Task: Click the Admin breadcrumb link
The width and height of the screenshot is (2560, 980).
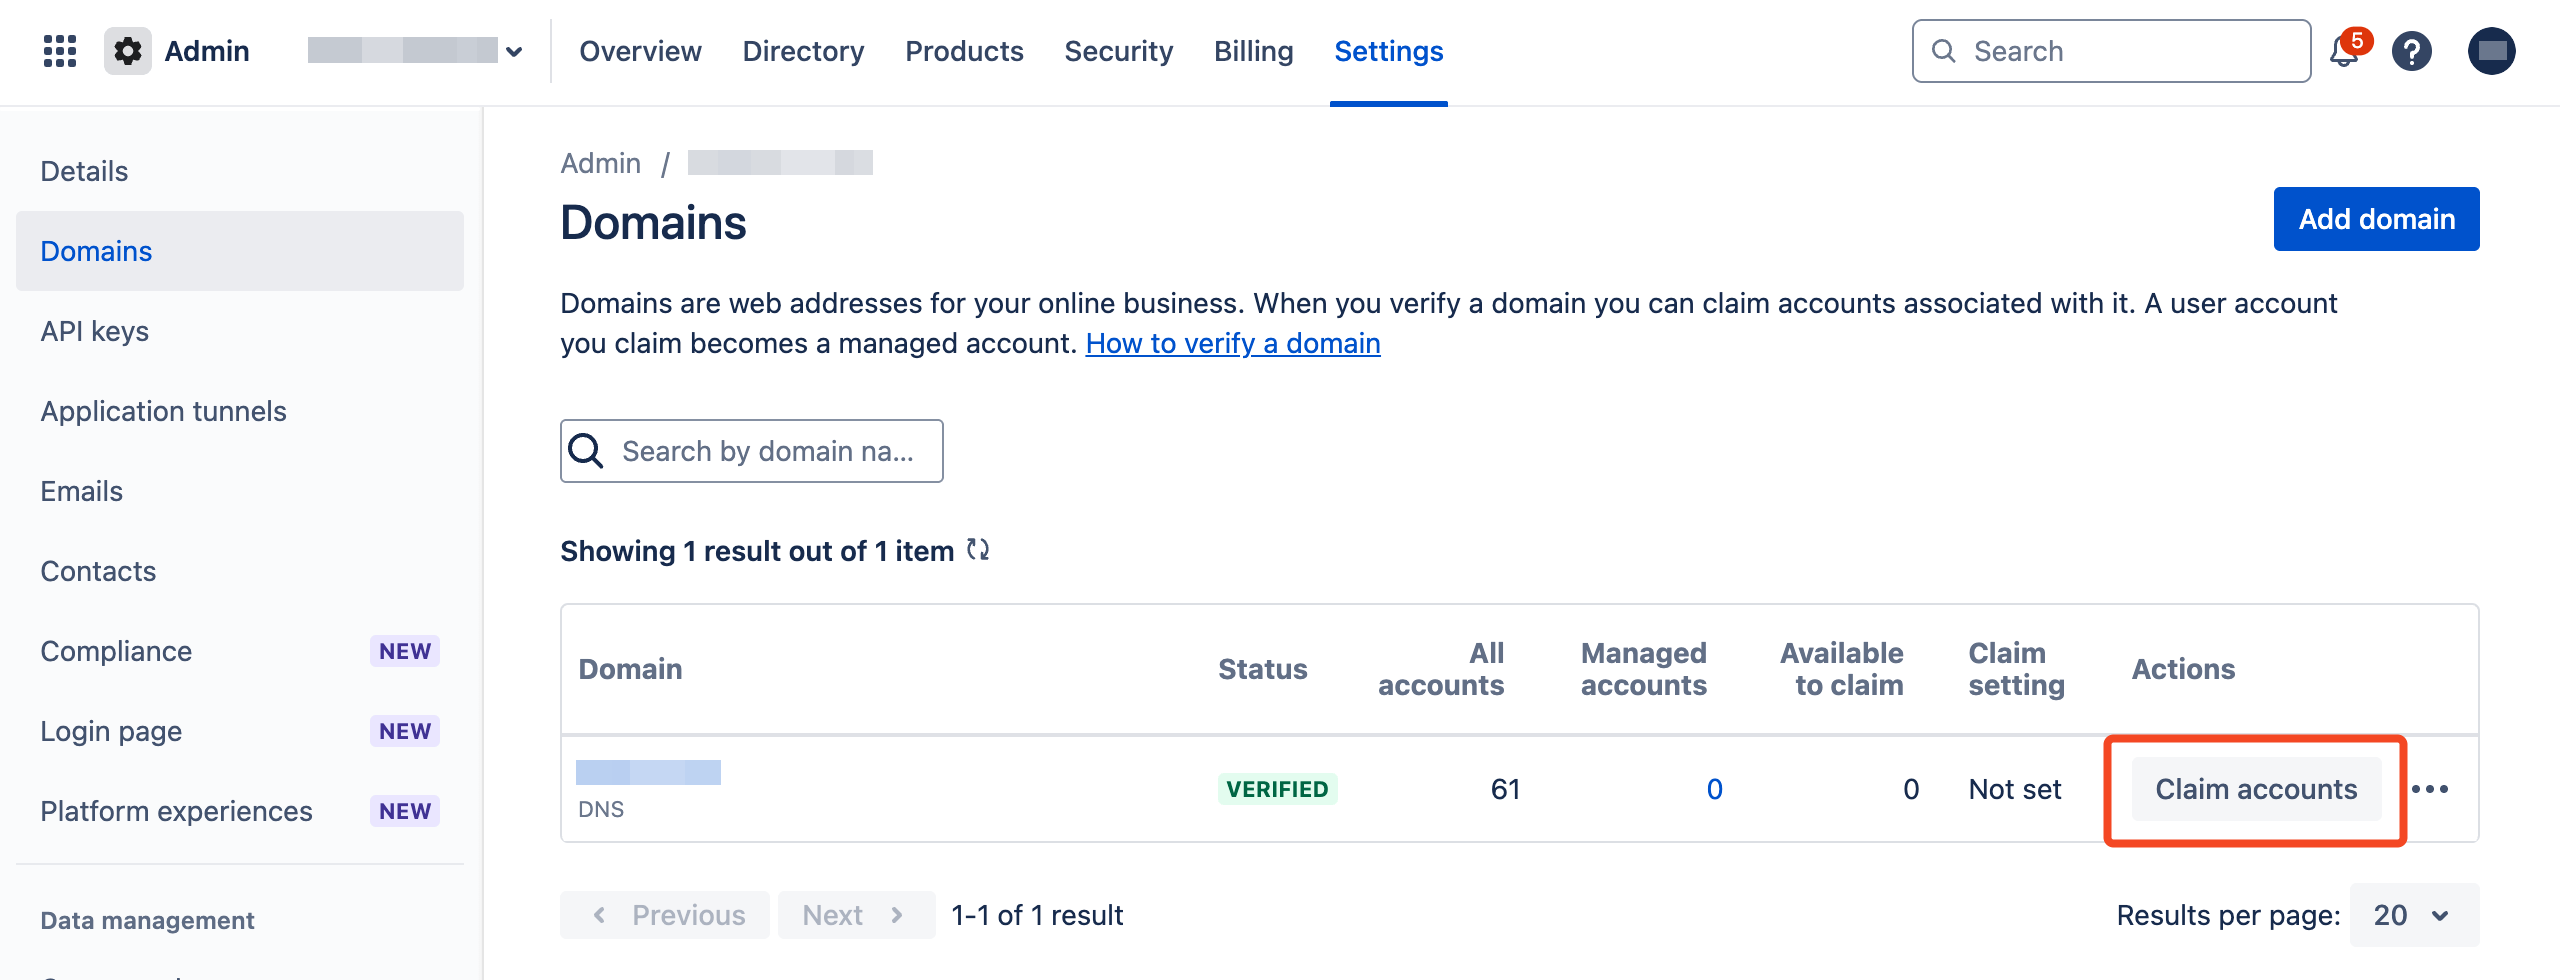Action: 601,163
